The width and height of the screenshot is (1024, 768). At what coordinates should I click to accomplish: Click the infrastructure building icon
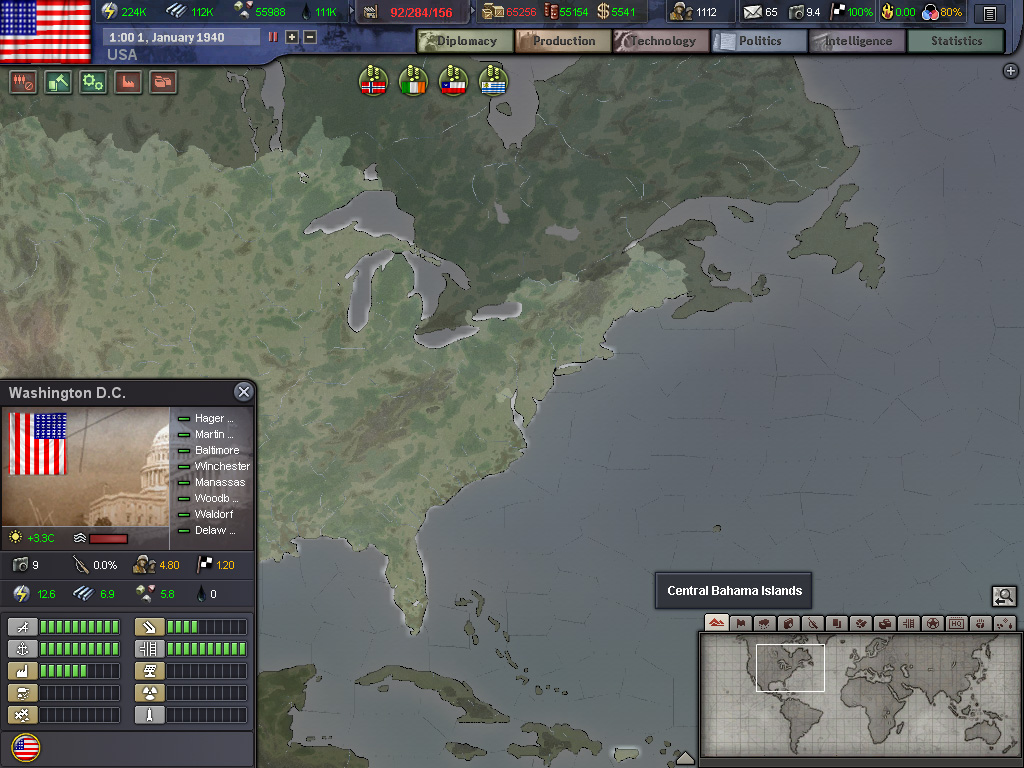[150, 649]
